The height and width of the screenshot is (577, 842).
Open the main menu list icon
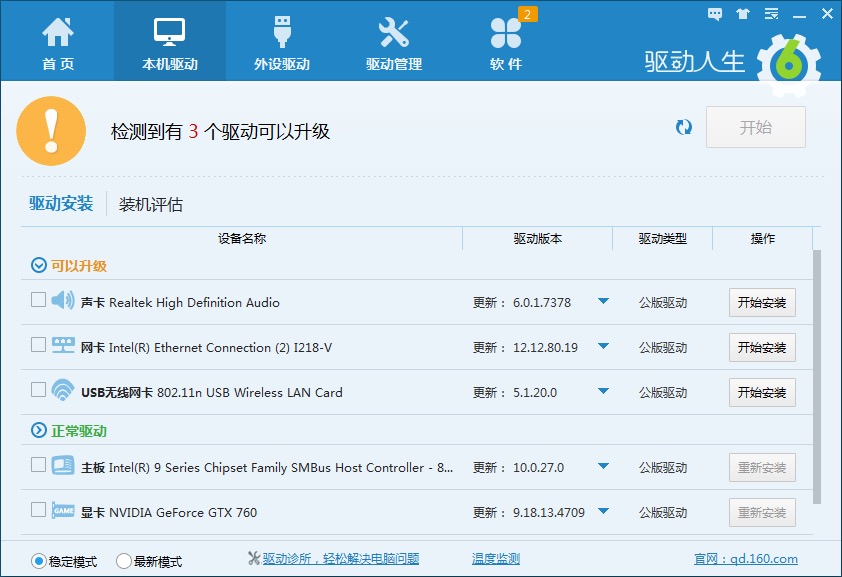(x=772, y=14)
